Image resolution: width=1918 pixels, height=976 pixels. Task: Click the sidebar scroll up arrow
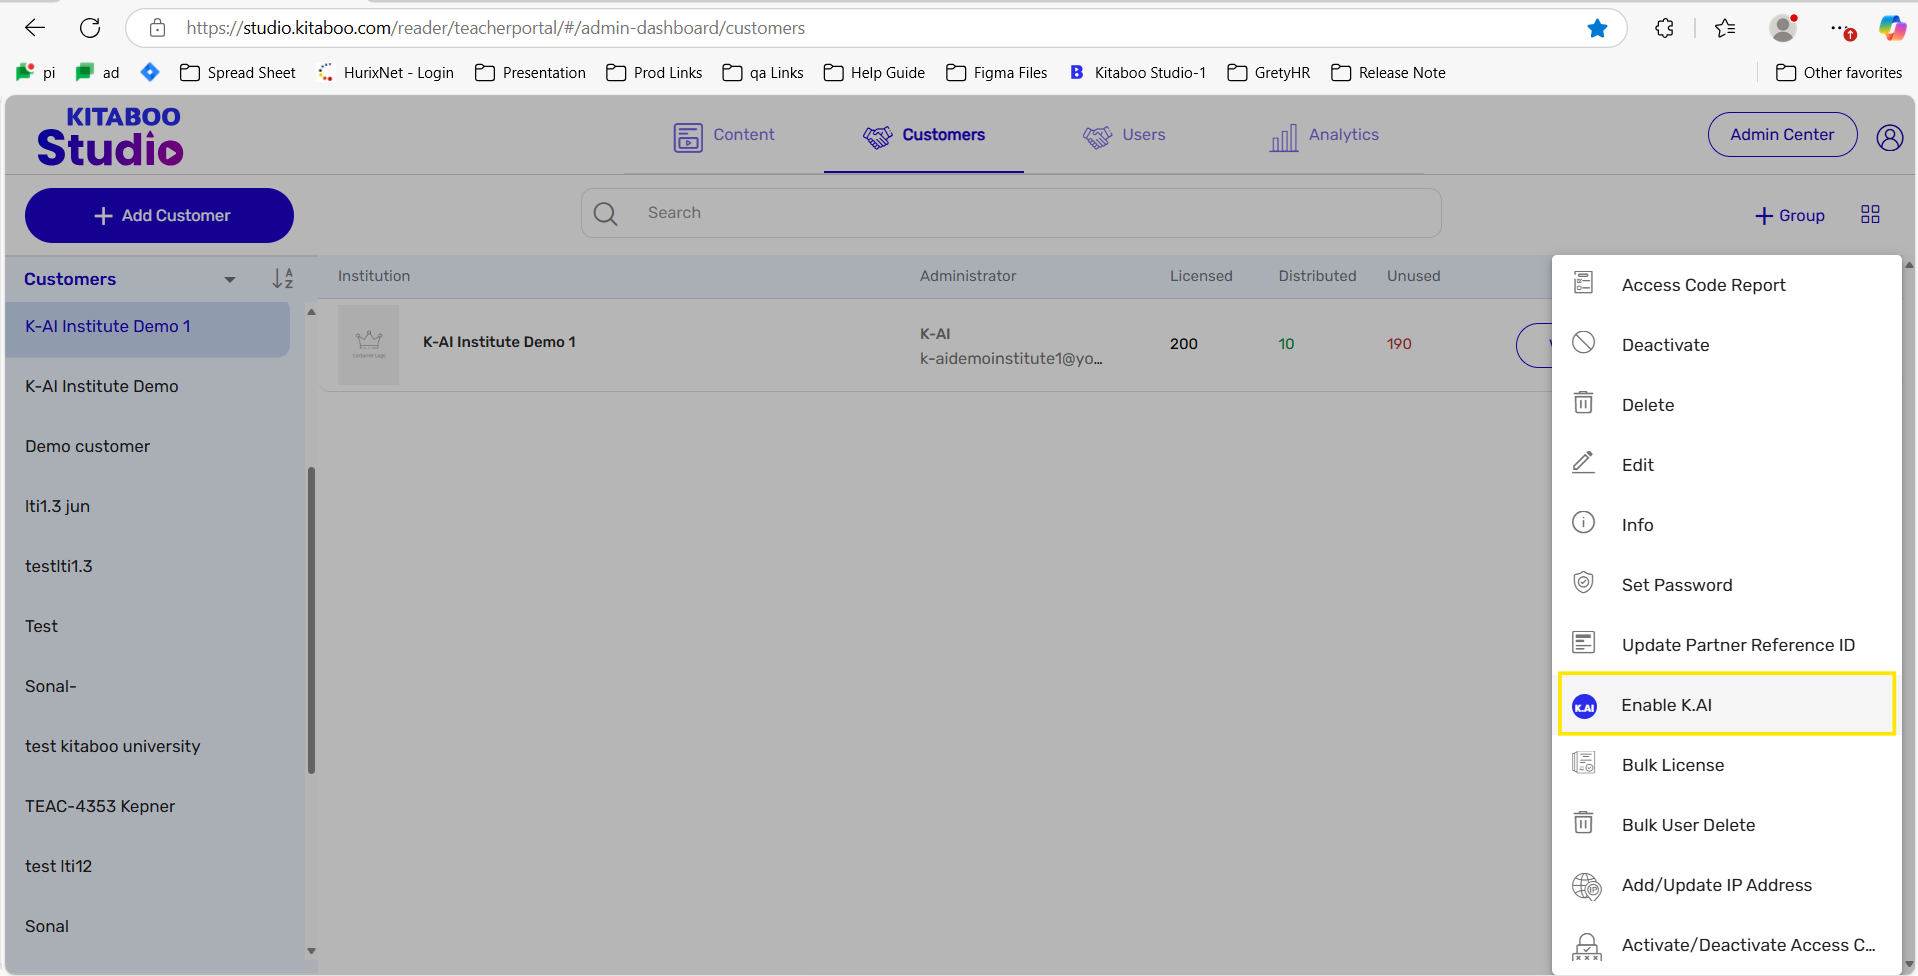[x=311, y=312]
